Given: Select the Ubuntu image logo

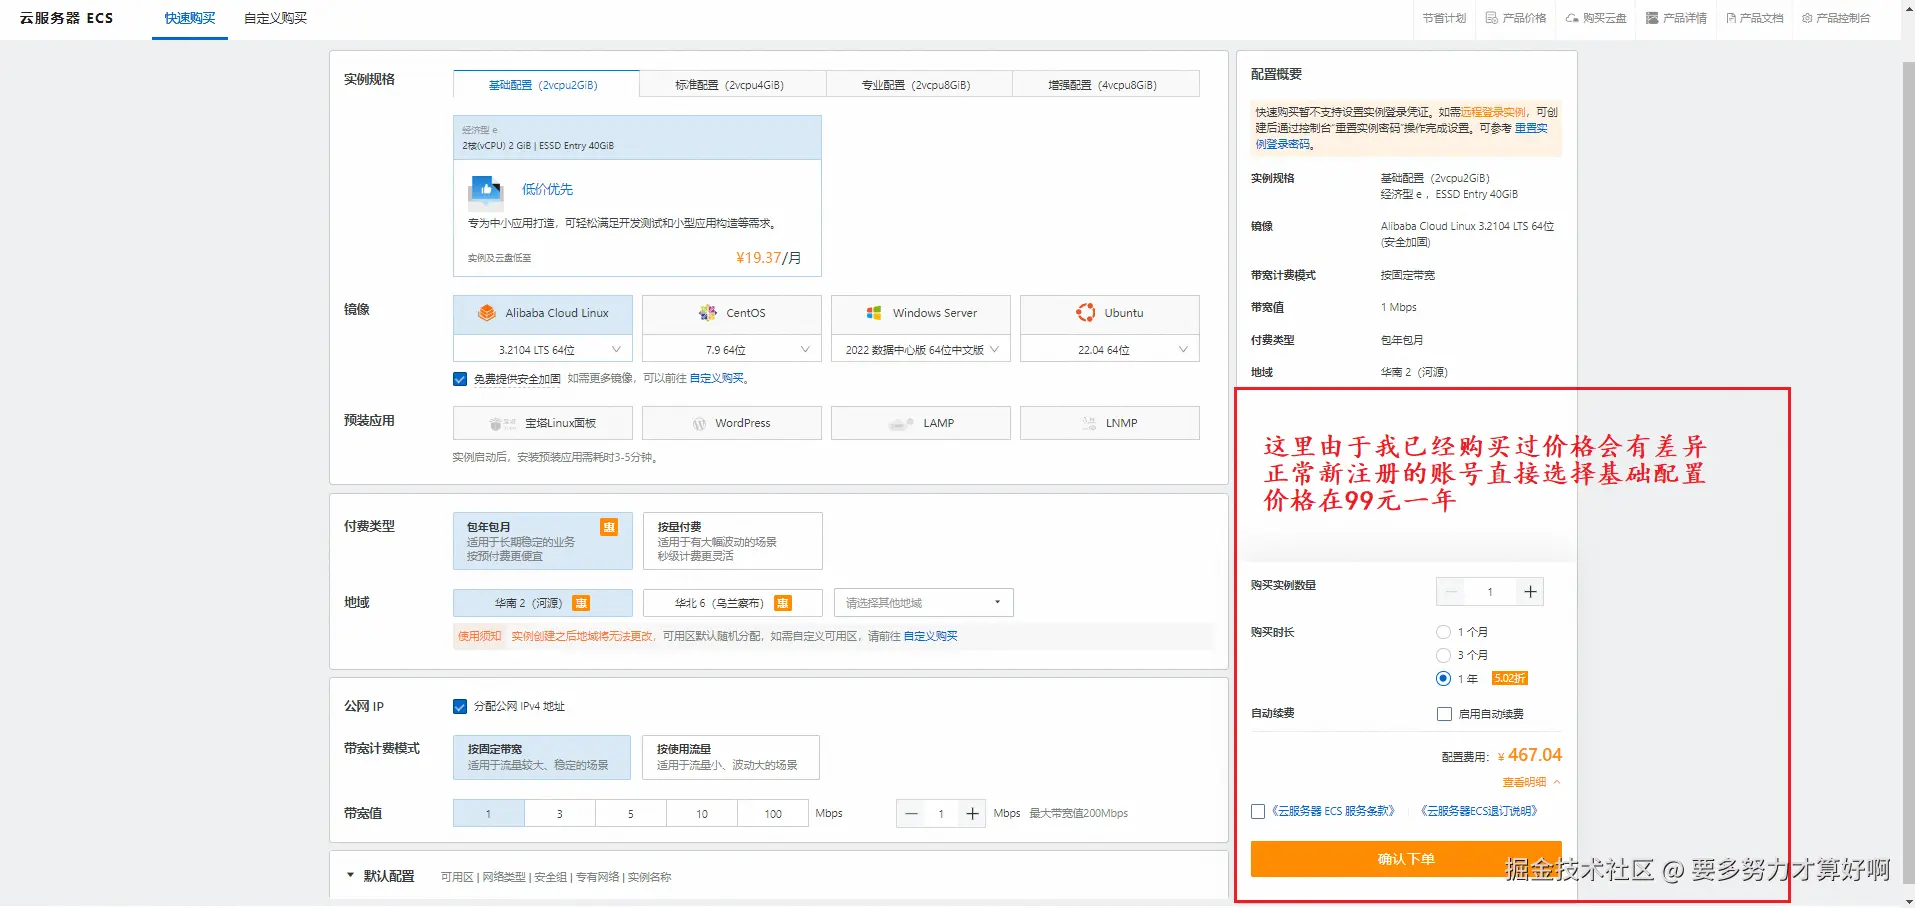Looking at the screenshot, I should [1085, 313].
